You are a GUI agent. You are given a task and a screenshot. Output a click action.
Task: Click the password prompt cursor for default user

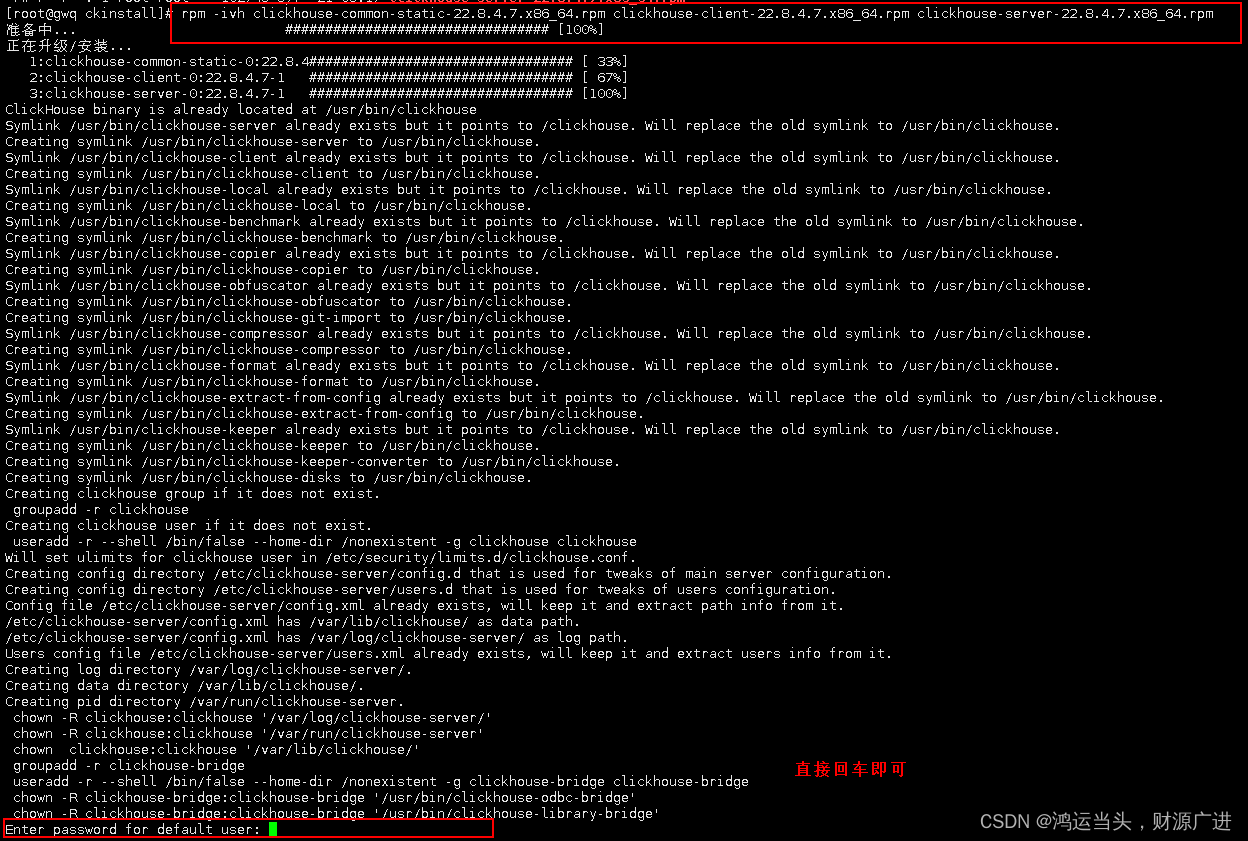tap(273, 829)
